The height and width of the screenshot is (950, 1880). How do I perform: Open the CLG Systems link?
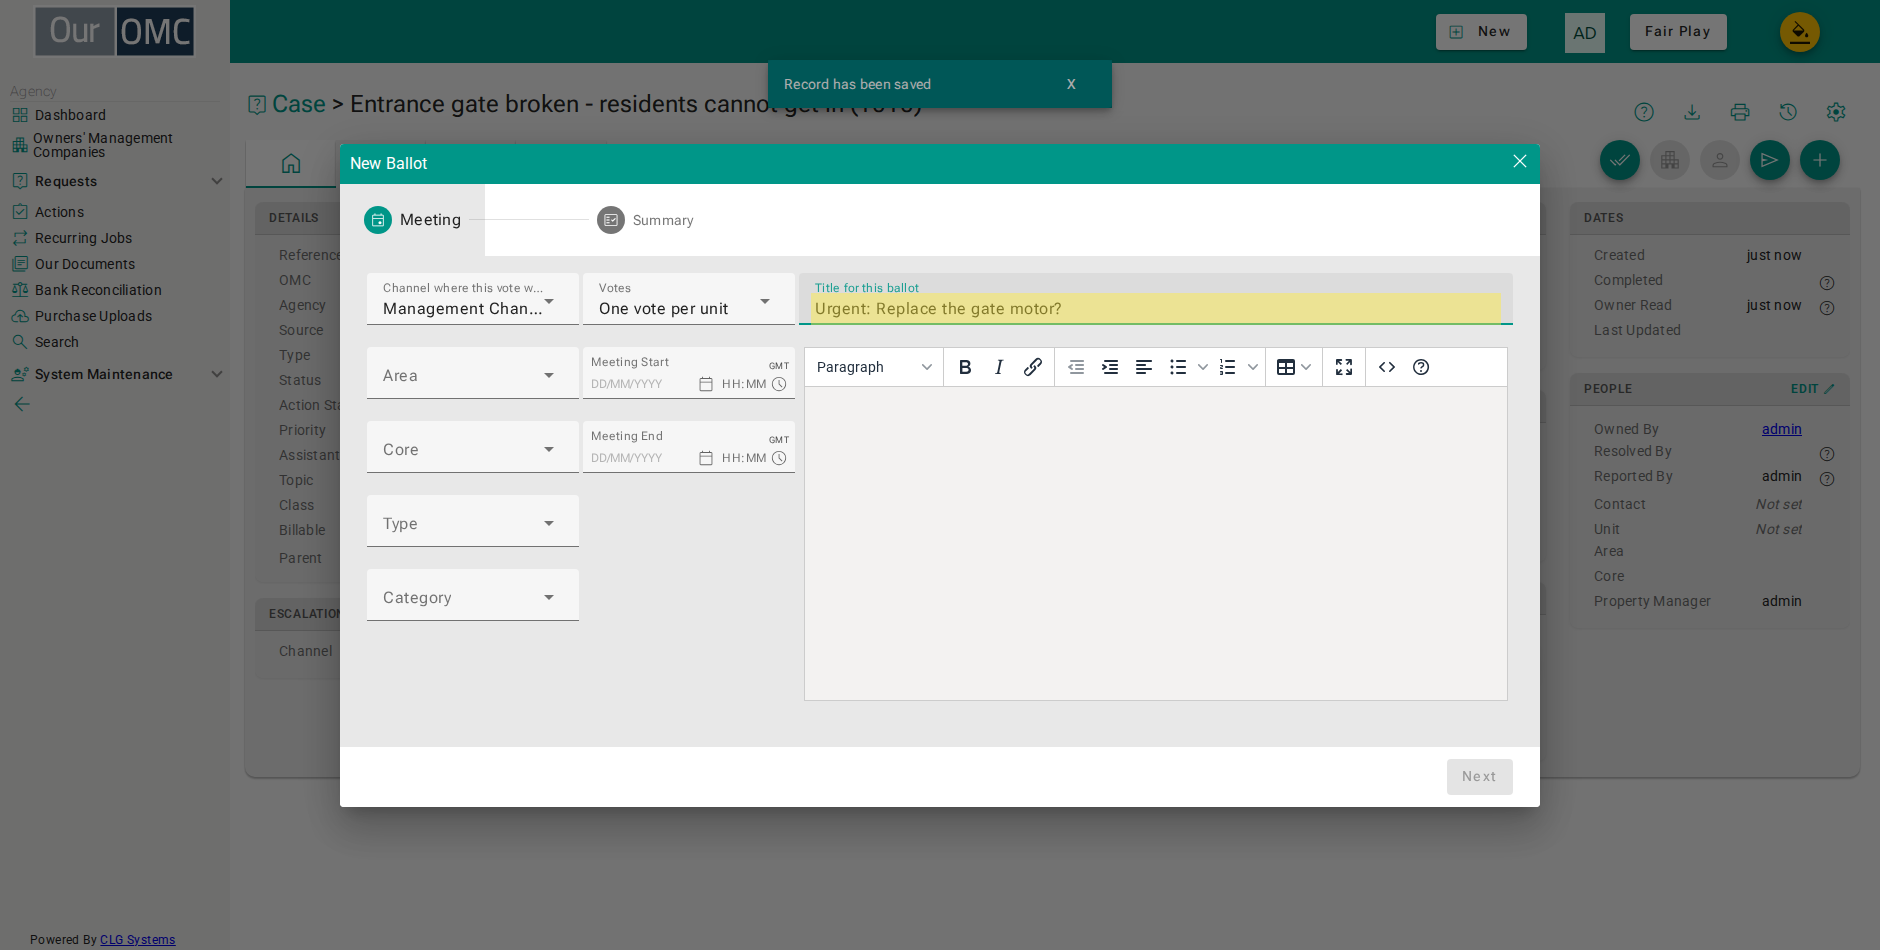[138, 940]
